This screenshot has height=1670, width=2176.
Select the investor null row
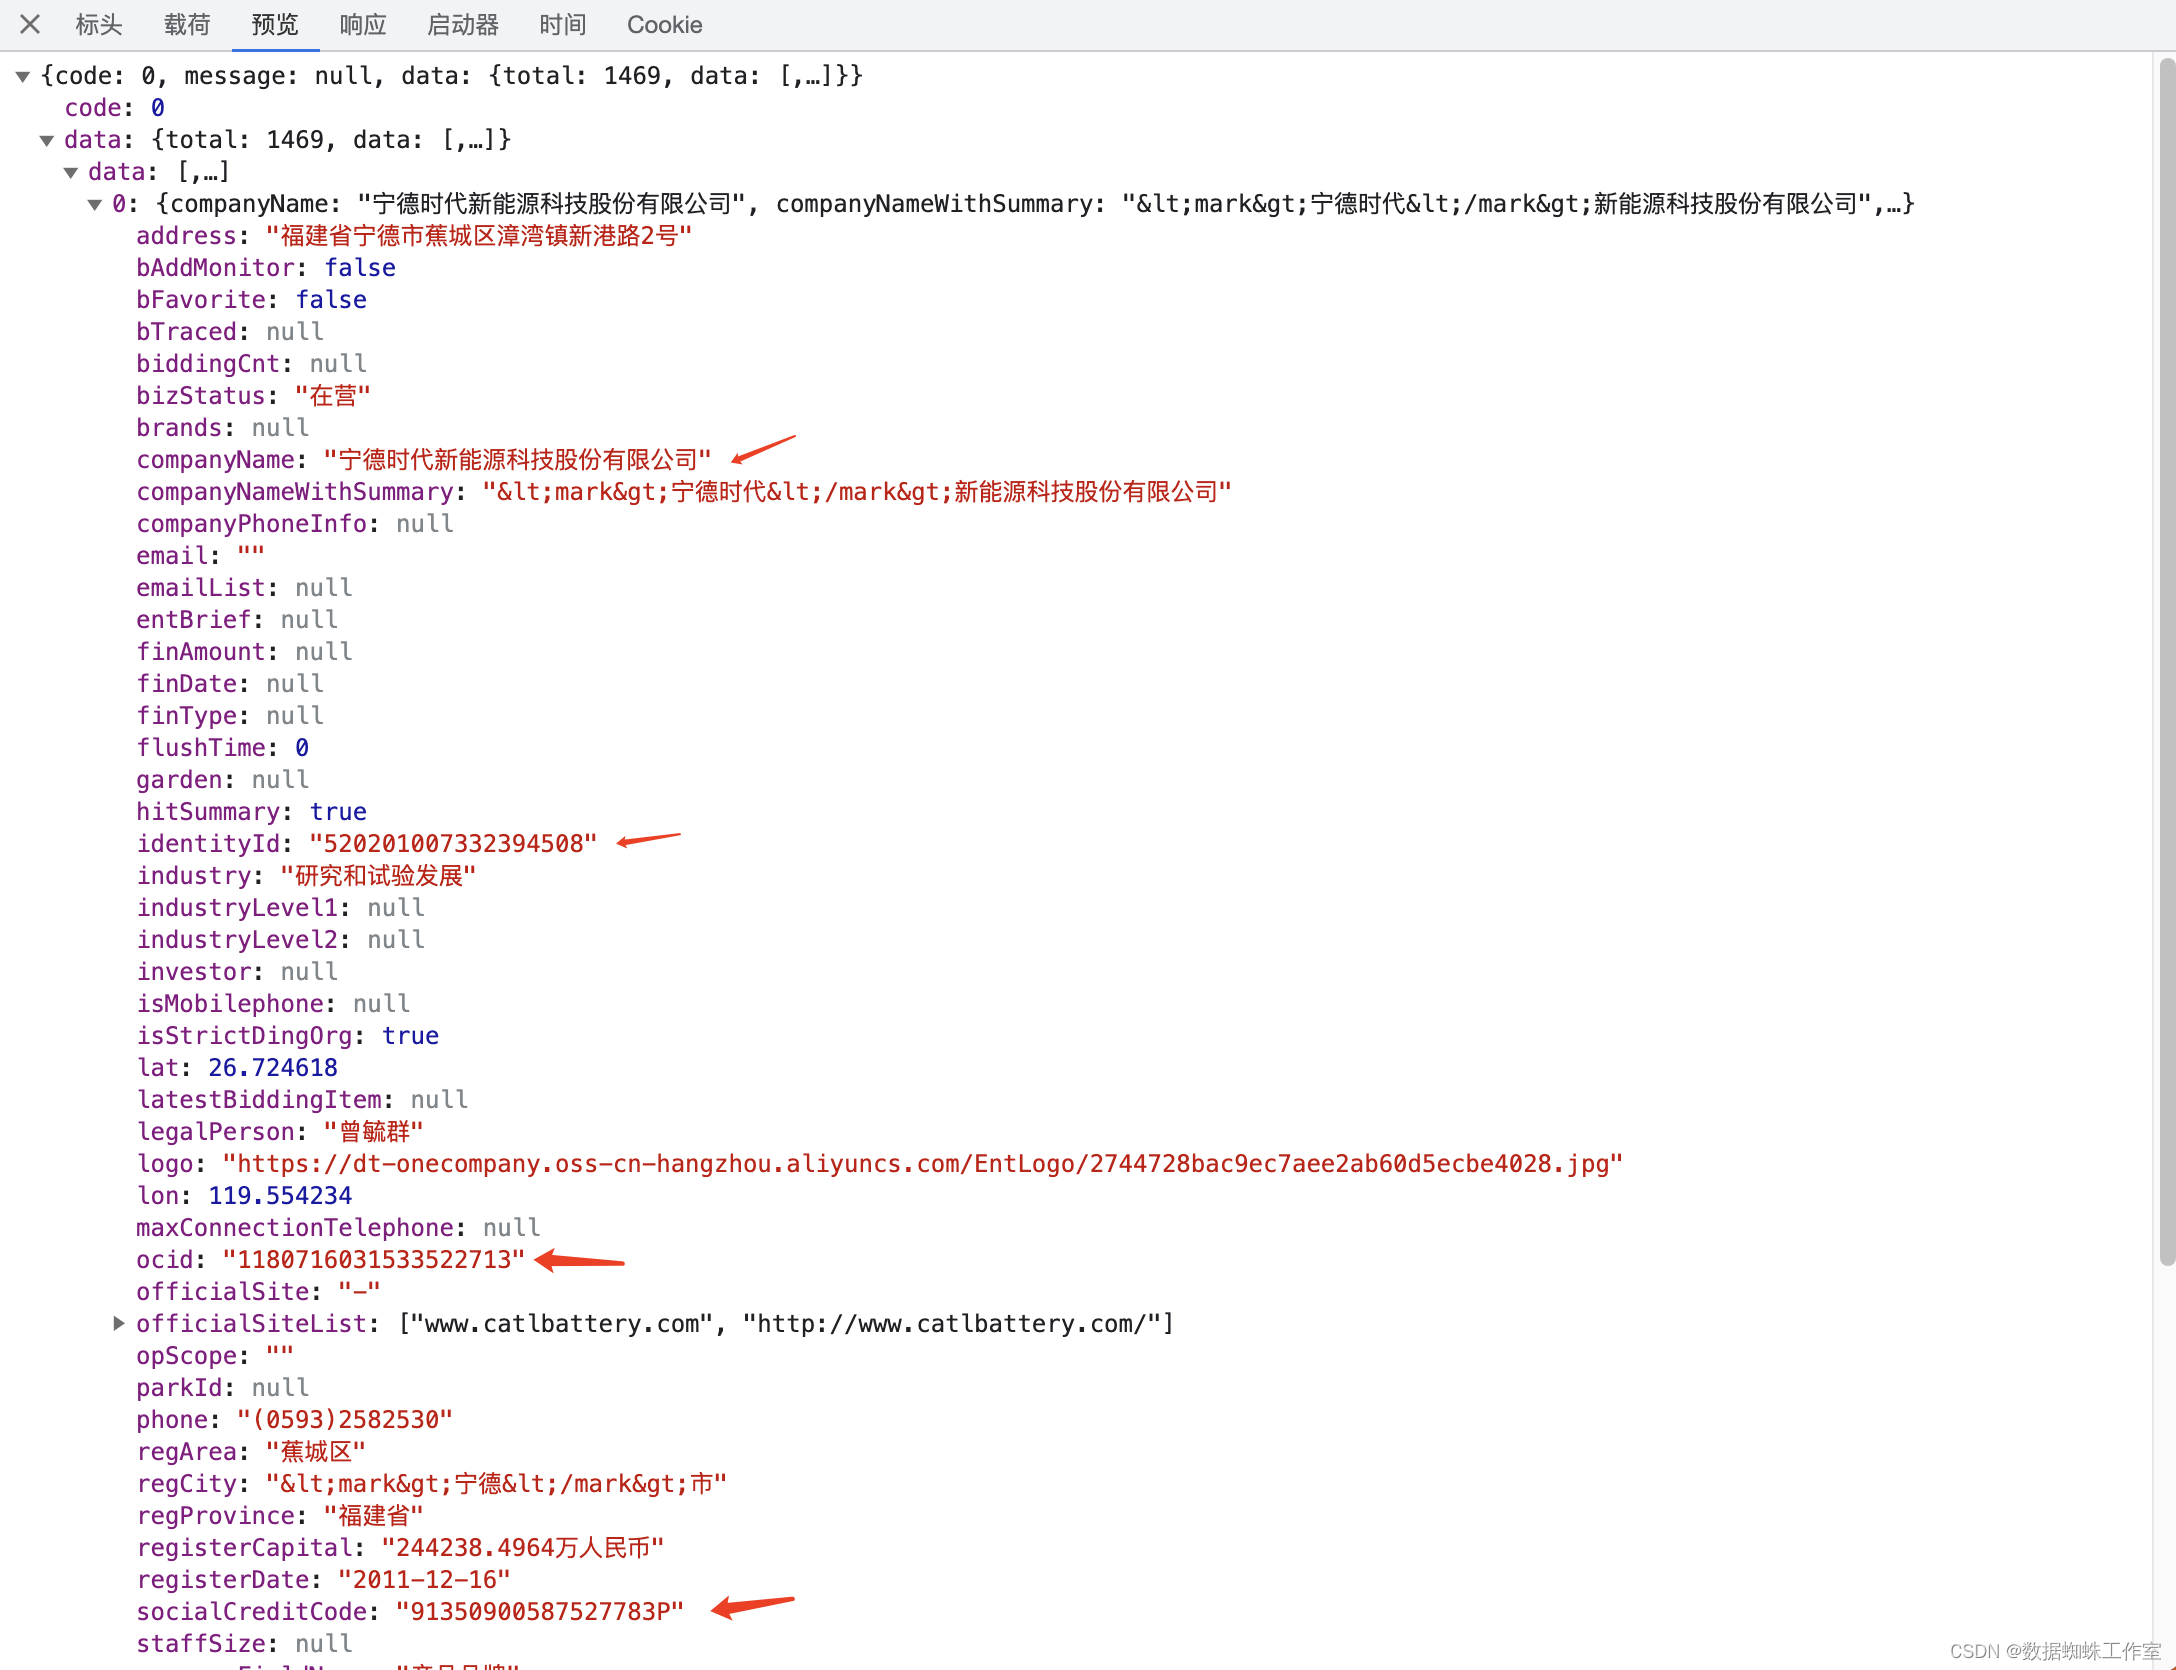pos(237,972)
